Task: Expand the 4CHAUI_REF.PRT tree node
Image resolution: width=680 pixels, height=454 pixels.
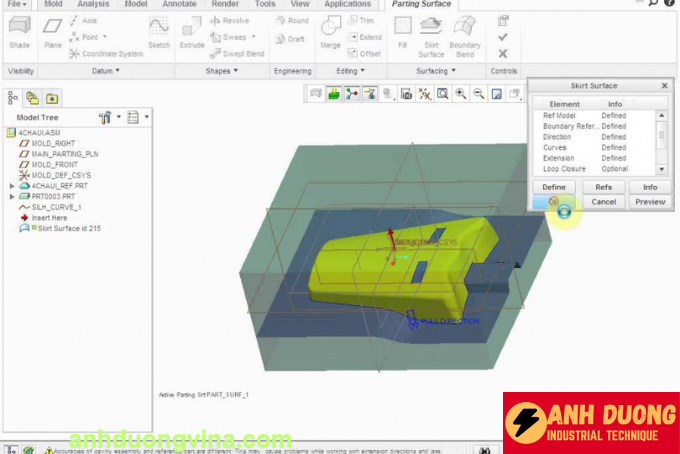Action: (12, 186)
